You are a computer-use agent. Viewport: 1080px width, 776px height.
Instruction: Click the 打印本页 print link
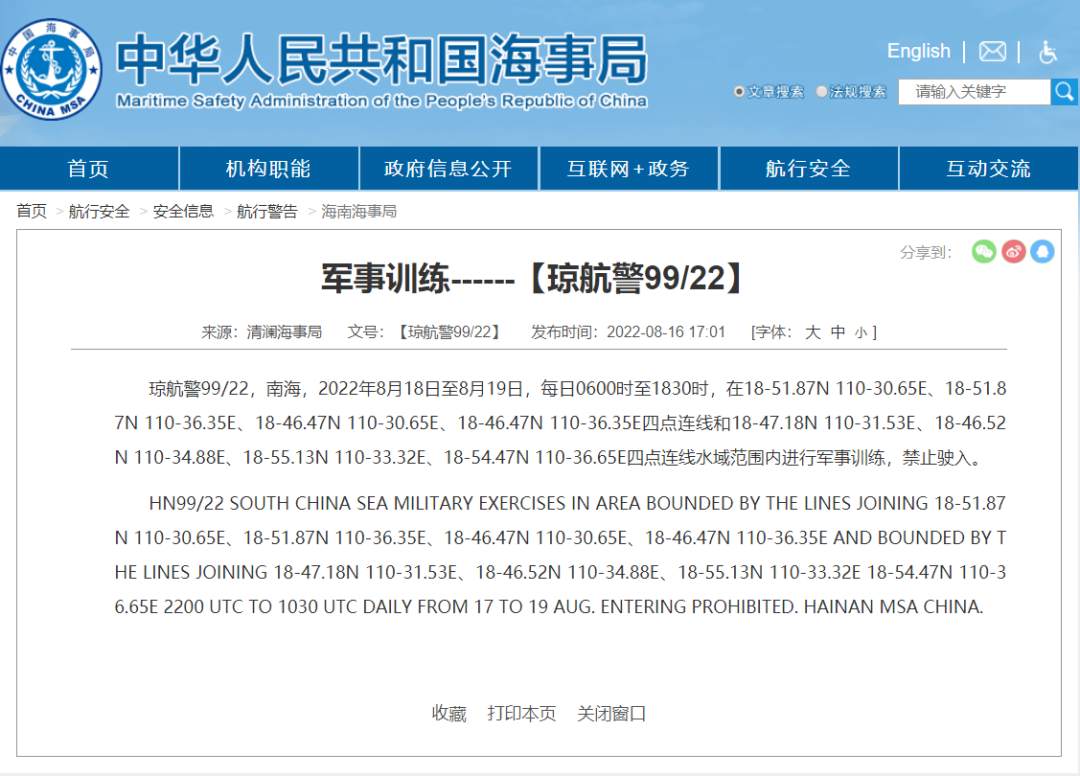coord(521,713)
